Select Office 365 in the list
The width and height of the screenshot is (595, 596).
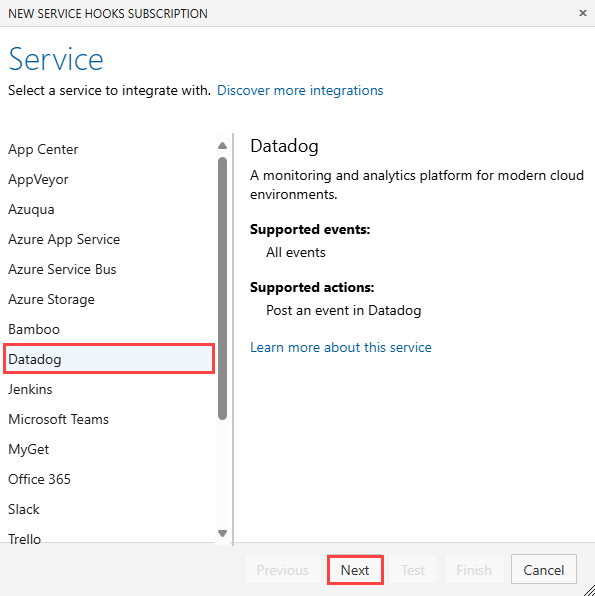pyautogui.click(x=109, y=480)
